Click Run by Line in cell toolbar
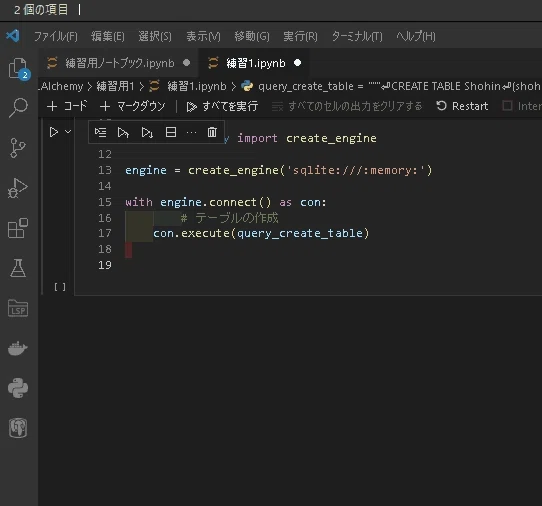 point(101,132)
